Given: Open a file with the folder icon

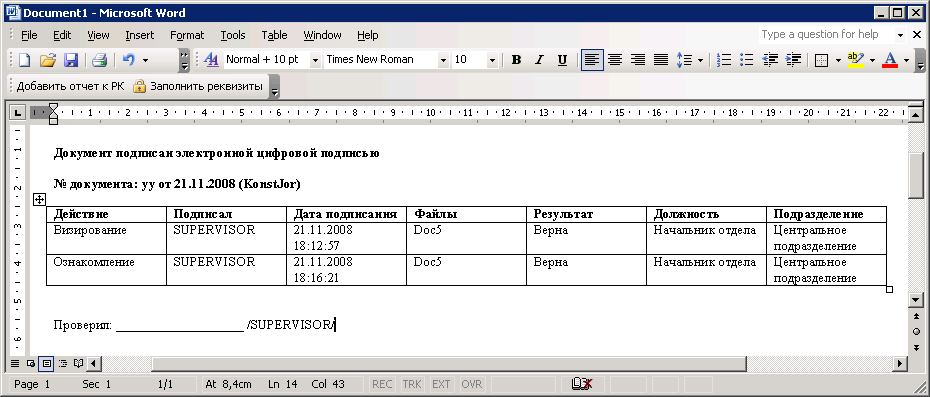Looking at the screenshot, I should click(x=47, y=60).
